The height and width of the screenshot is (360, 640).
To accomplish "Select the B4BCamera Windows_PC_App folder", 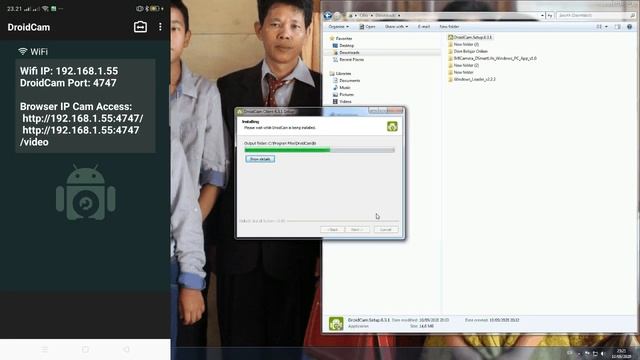I will [492, 58].
